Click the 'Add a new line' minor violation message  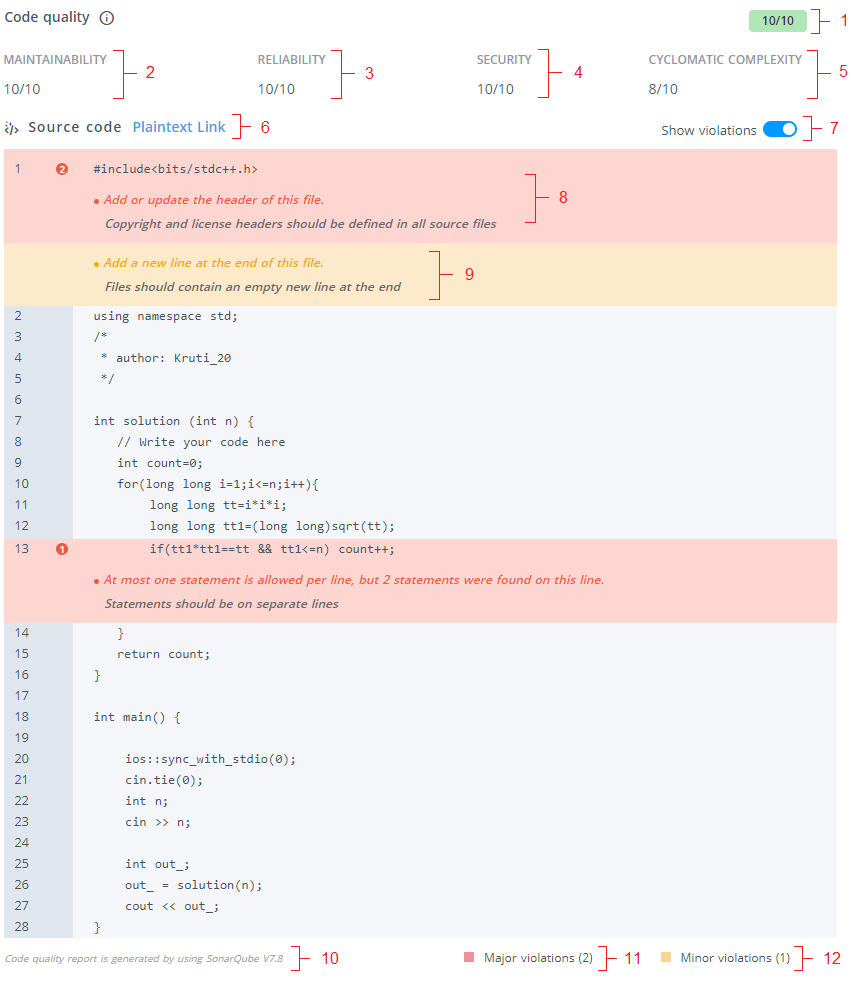[214, 263]
